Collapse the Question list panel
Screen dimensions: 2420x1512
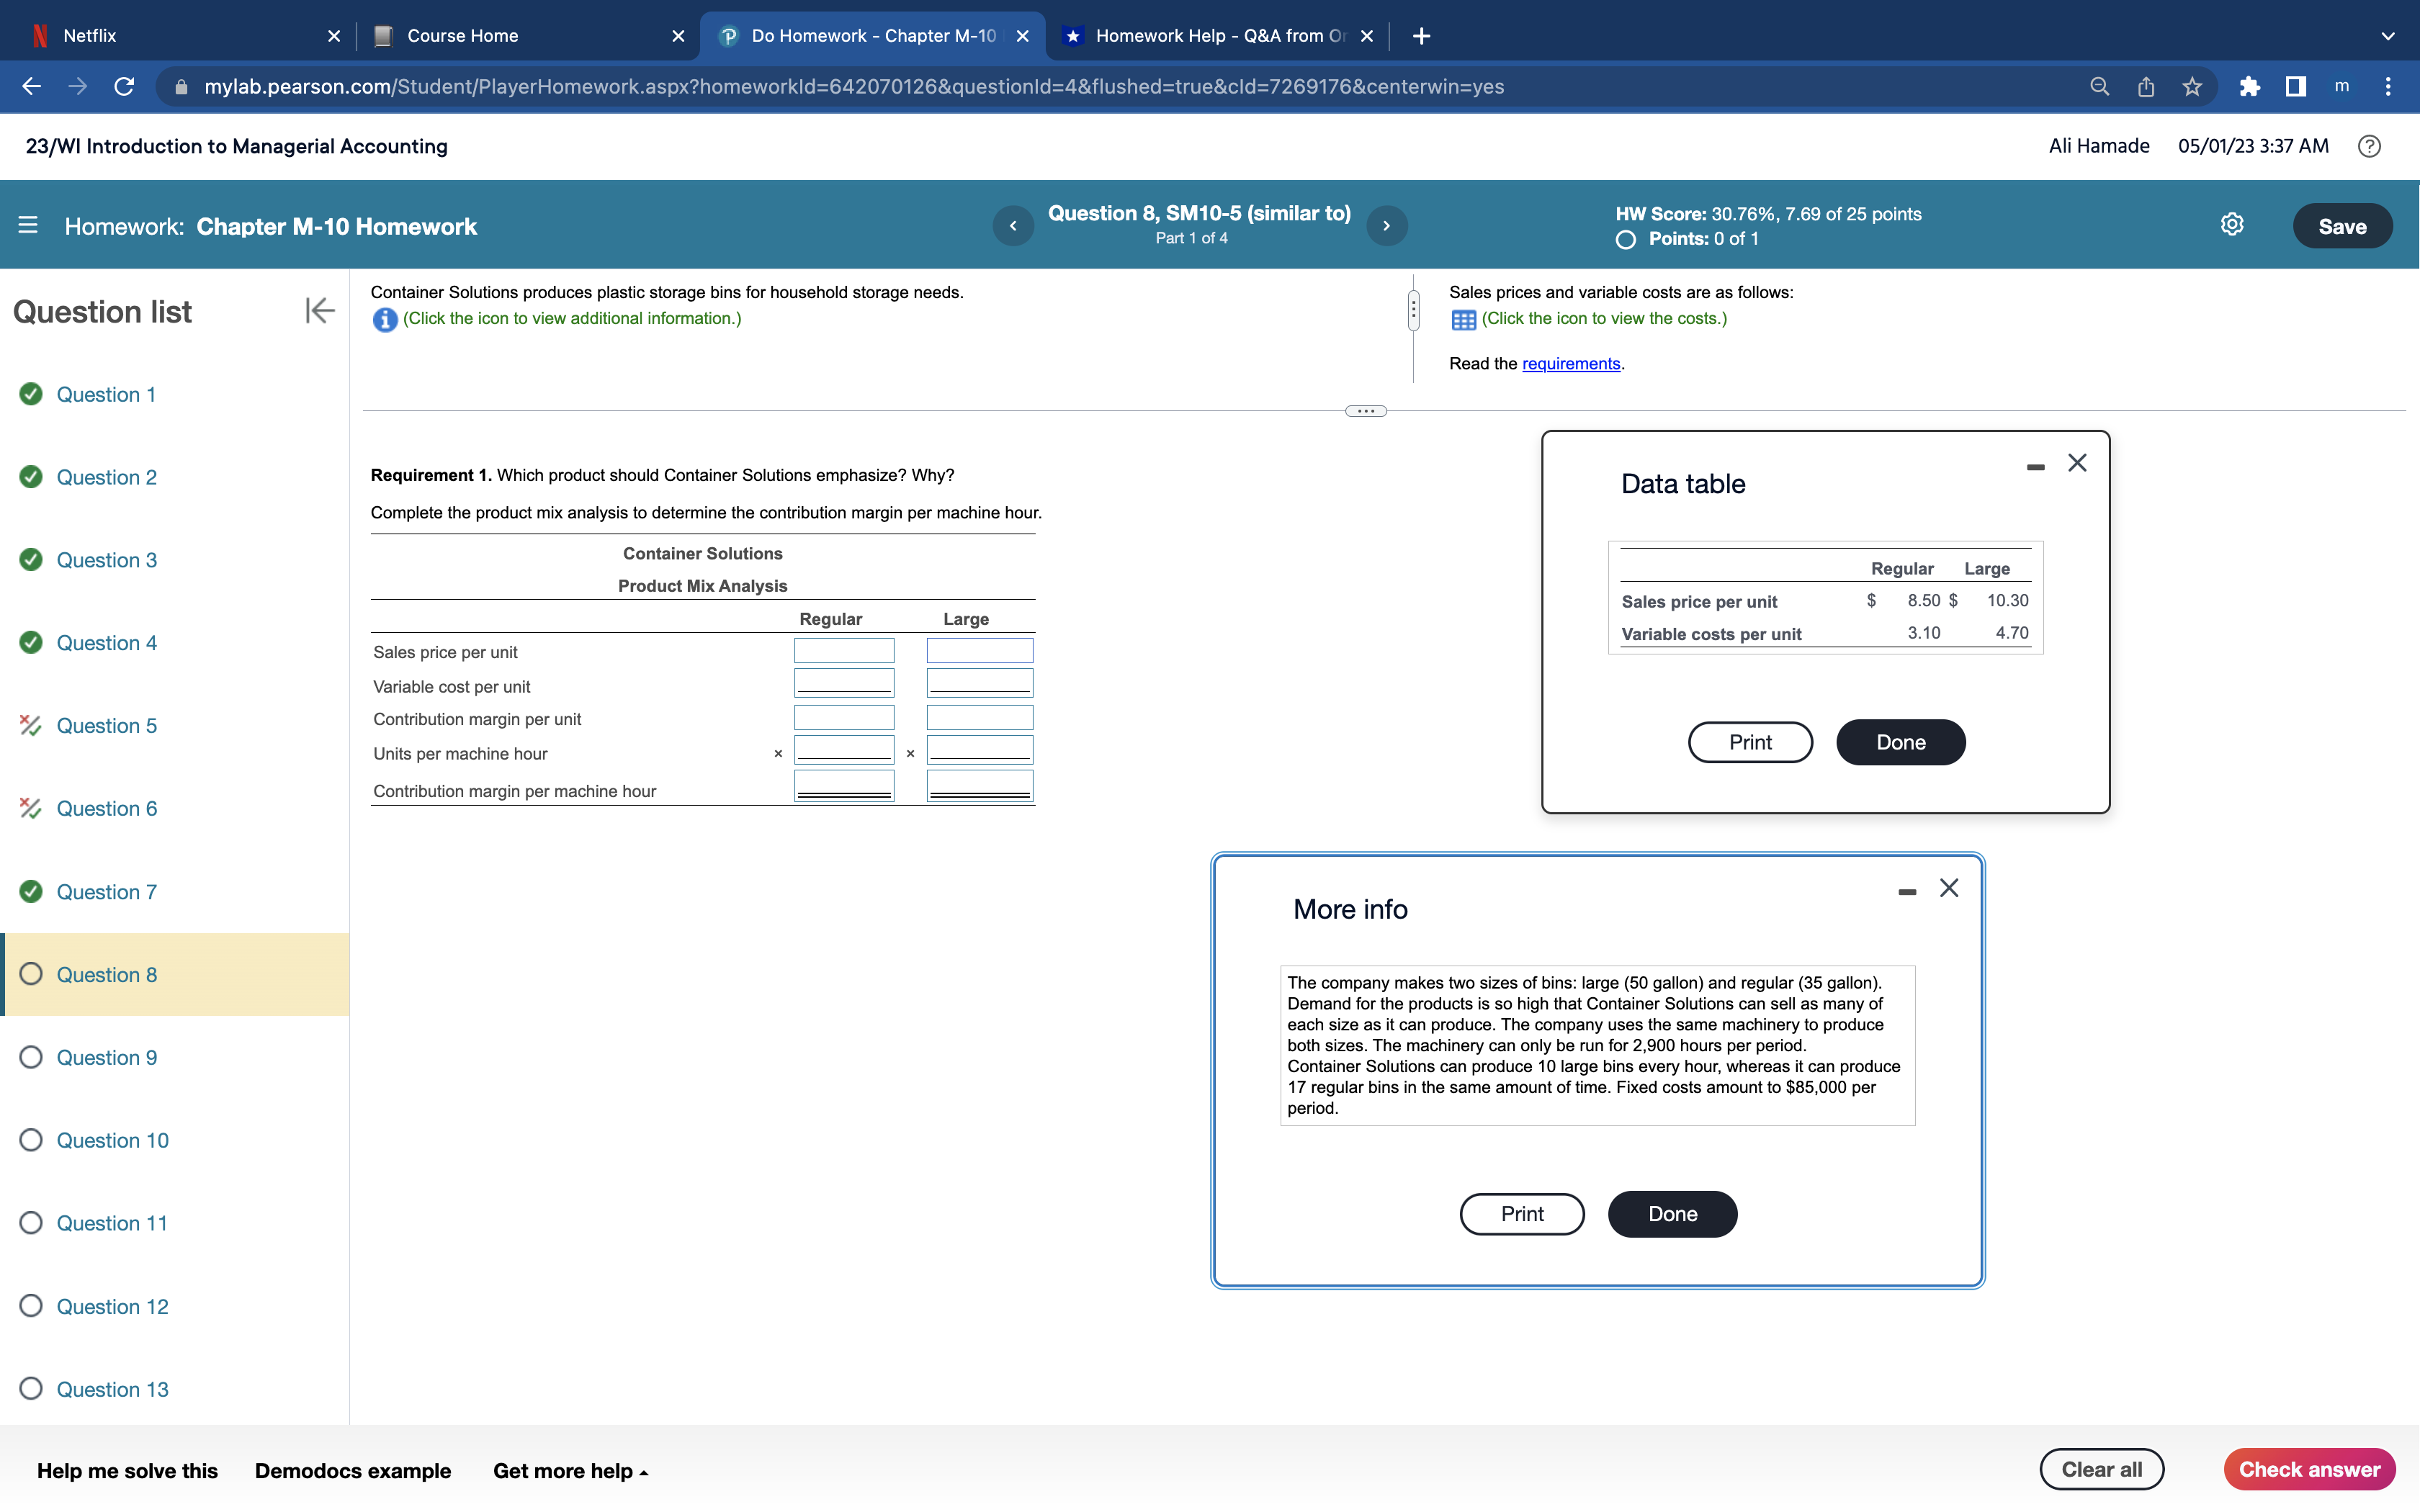click(319, 311)
